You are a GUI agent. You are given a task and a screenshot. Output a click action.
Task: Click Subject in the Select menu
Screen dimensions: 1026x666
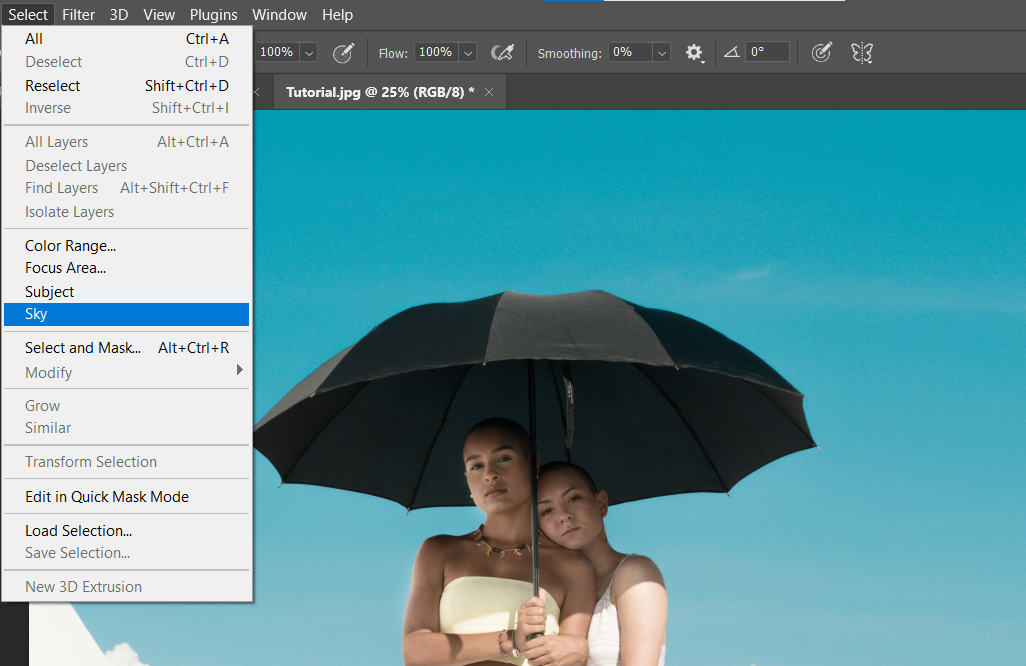[x=50, y=292]
